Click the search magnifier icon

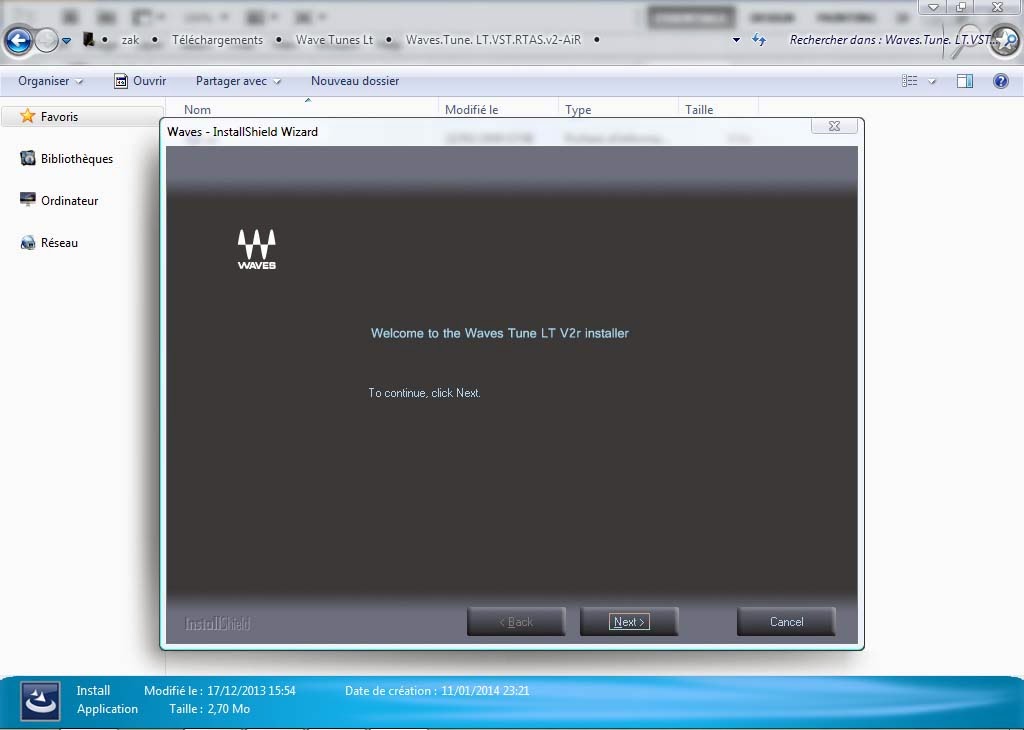(x=1004, y=40)
